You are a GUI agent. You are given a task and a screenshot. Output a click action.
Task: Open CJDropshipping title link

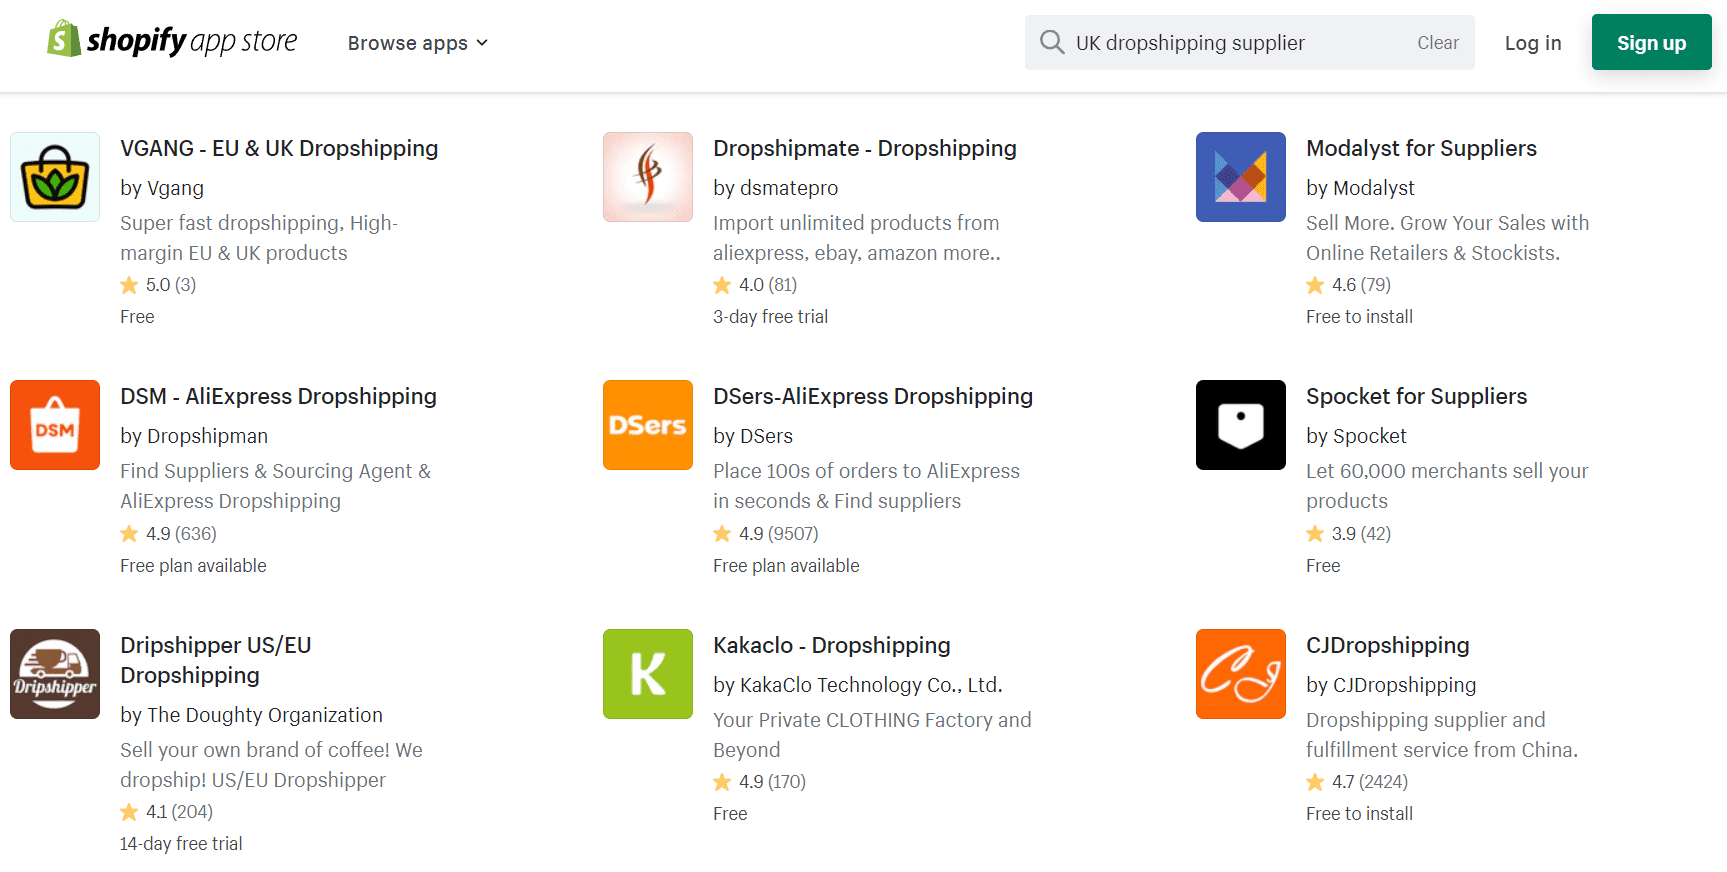point(1388,645)
